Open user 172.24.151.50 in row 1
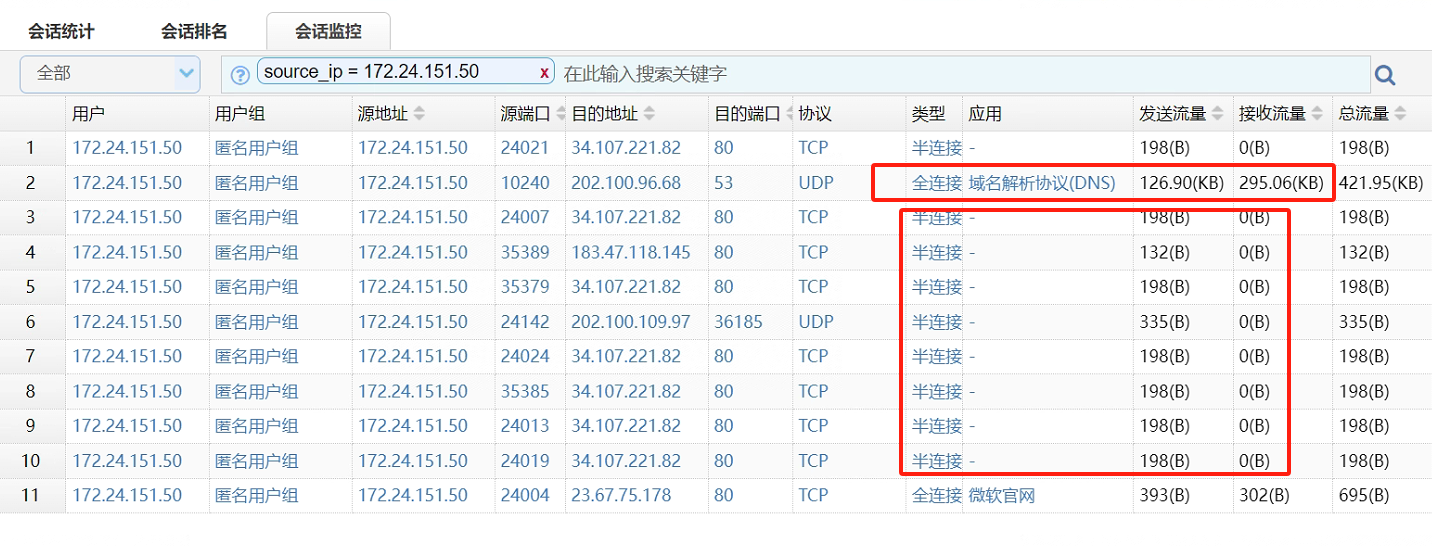The image size is (1432, 546). [127, 148]
